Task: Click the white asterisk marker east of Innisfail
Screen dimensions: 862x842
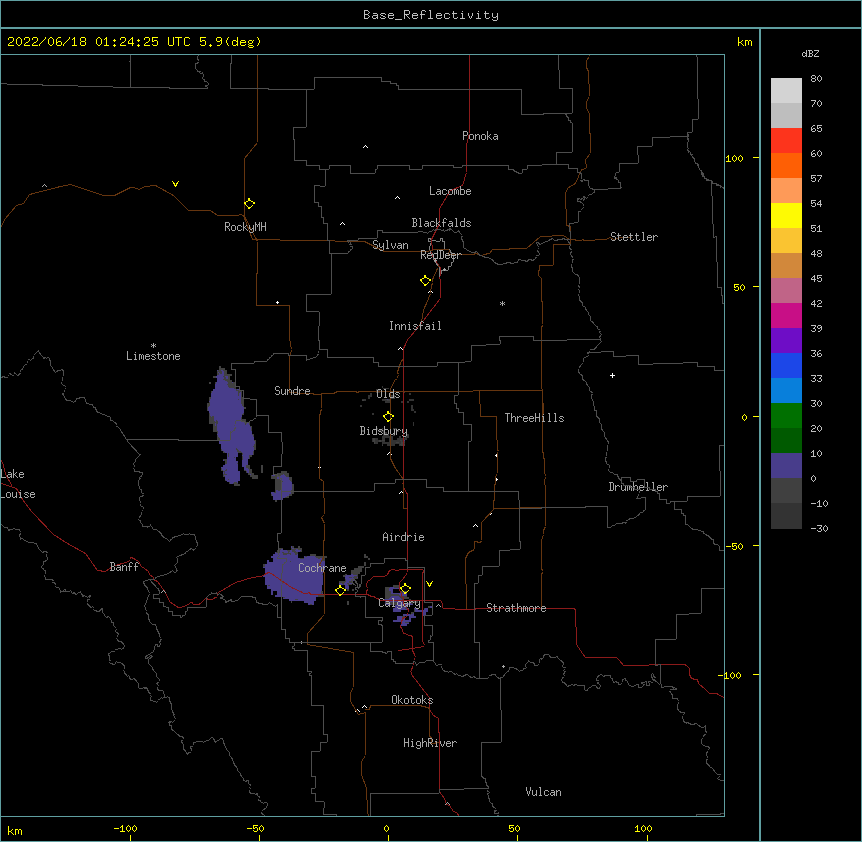Action: click(502, 303)
